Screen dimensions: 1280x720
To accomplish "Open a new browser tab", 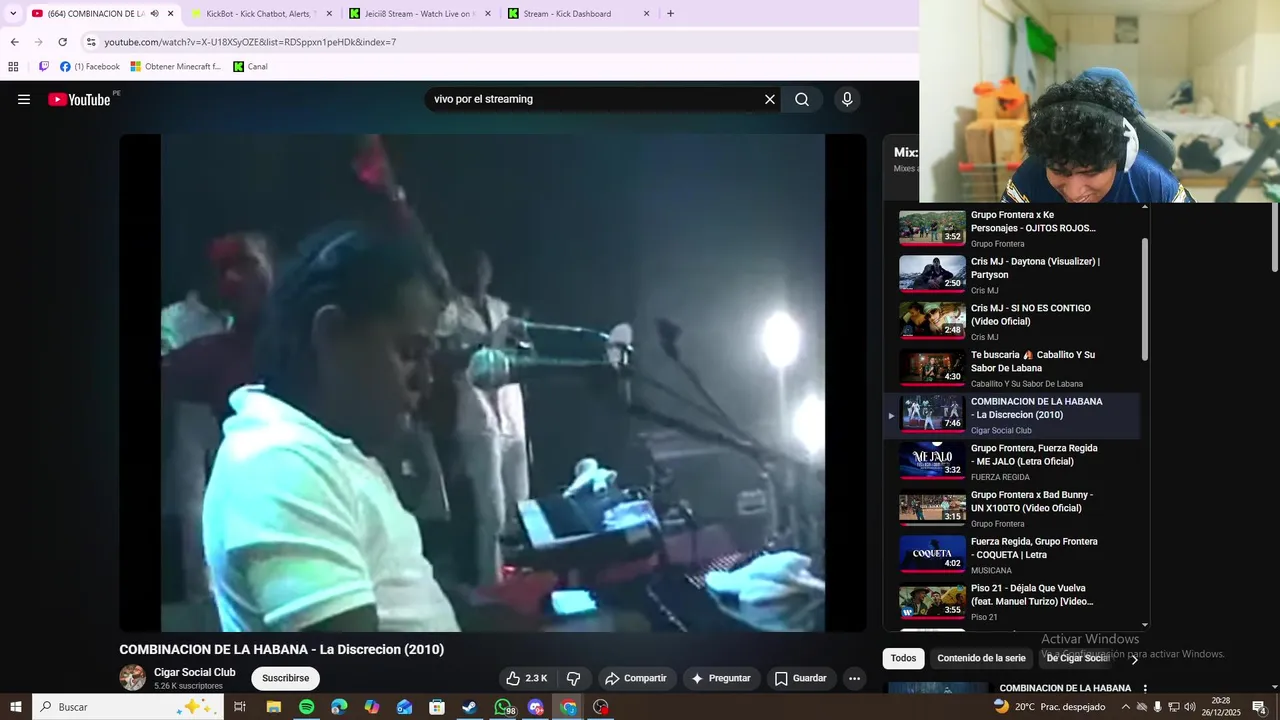I will pyautogui.click(x=670, y=14).
